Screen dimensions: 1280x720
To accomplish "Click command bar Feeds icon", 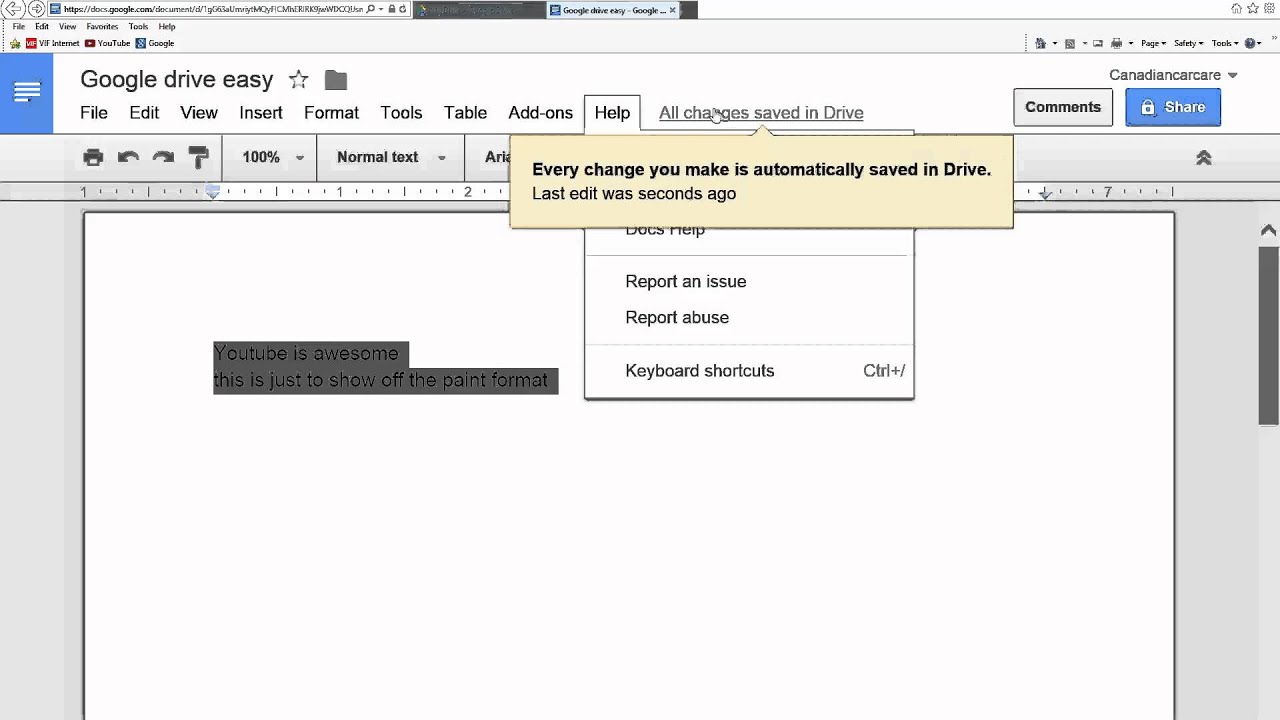I will coord(1070,43).
